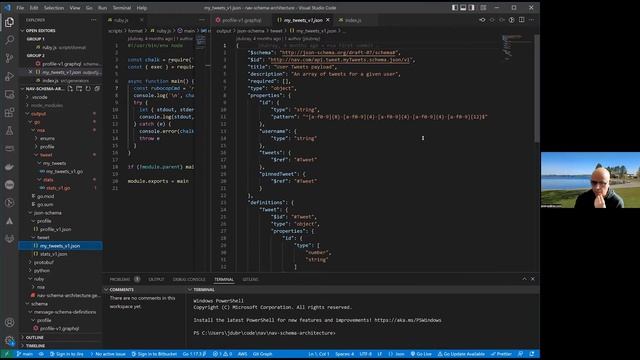
Task: Switch to the Problems panel tab
Action: (120, 279)
